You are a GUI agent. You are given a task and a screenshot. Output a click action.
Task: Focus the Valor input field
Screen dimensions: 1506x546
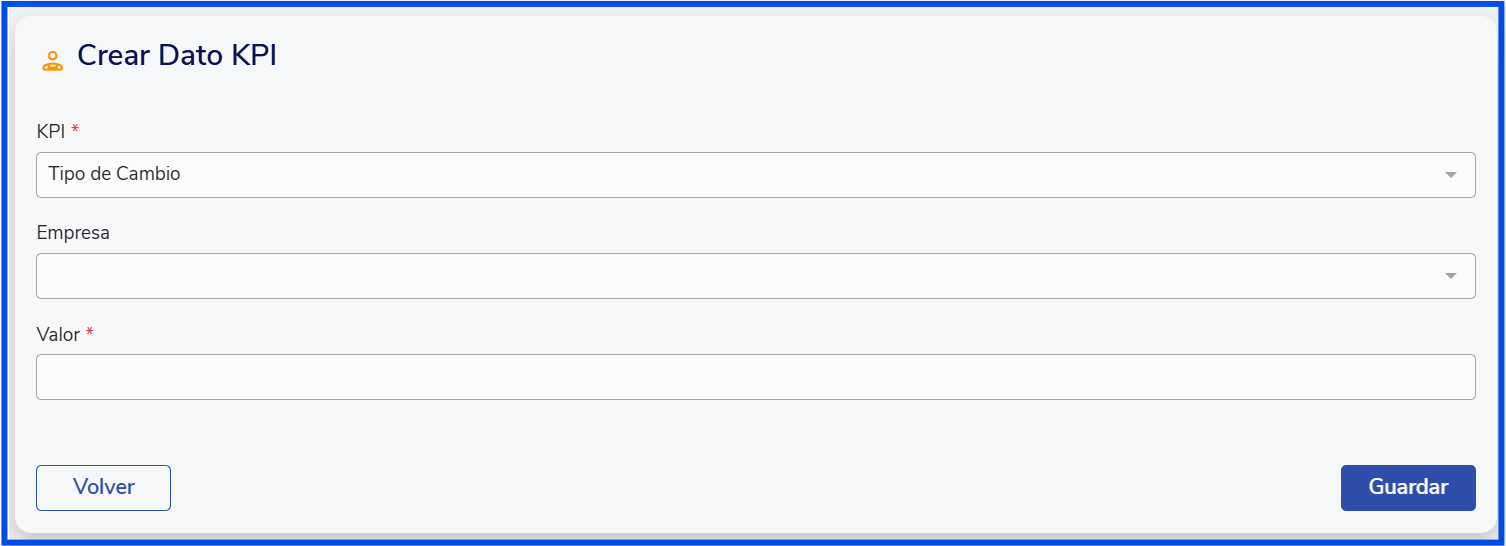pyautogui.click(x=755, y=377)
